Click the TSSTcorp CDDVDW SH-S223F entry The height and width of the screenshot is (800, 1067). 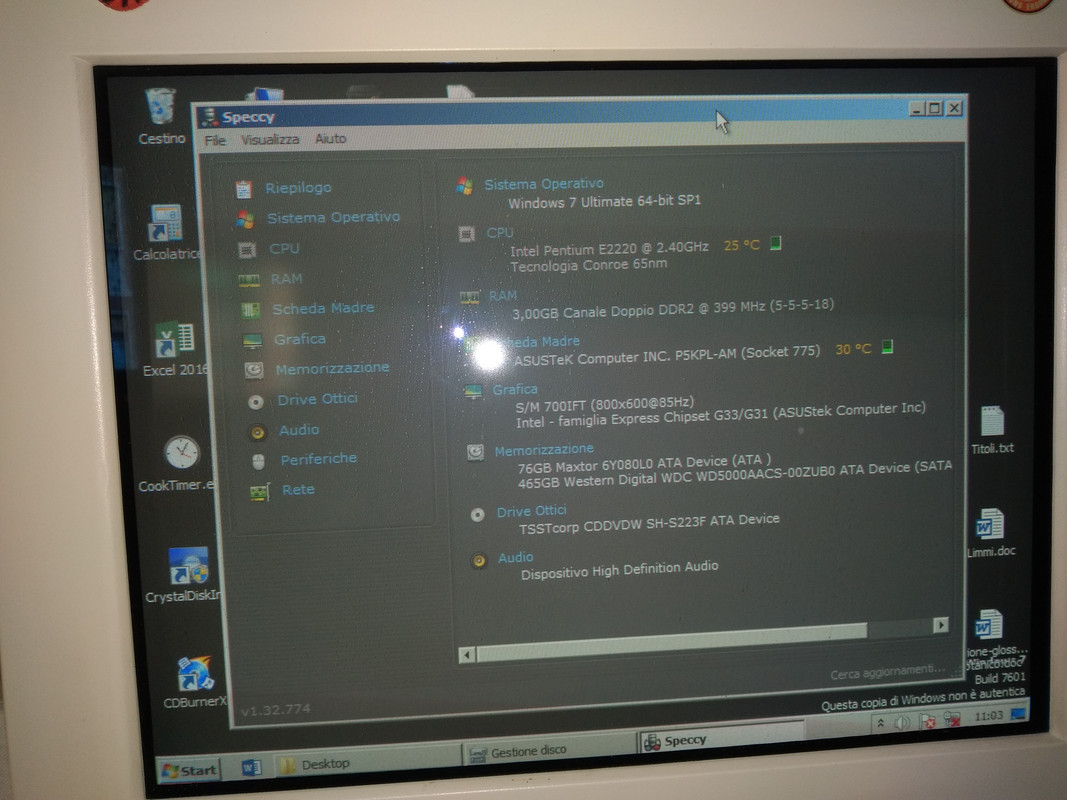pos(649,524)
